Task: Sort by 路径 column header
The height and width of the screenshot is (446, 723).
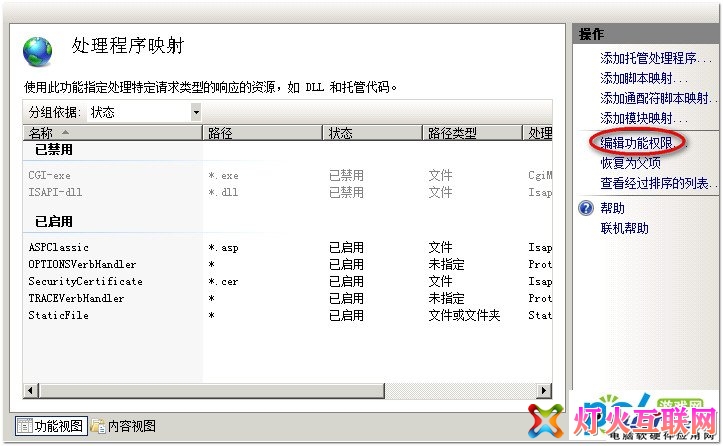Action: (262, 133)
